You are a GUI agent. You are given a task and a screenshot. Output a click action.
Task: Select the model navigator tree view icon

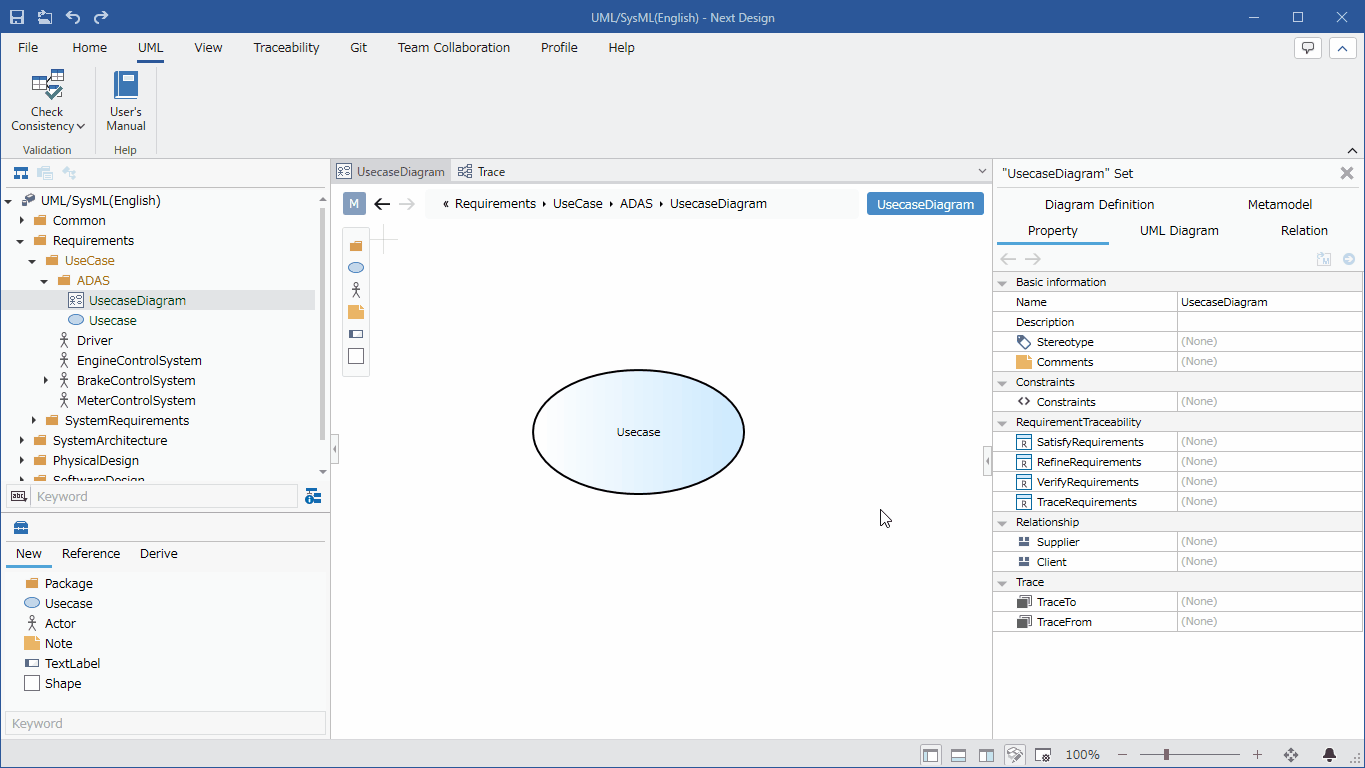[21, 173]
